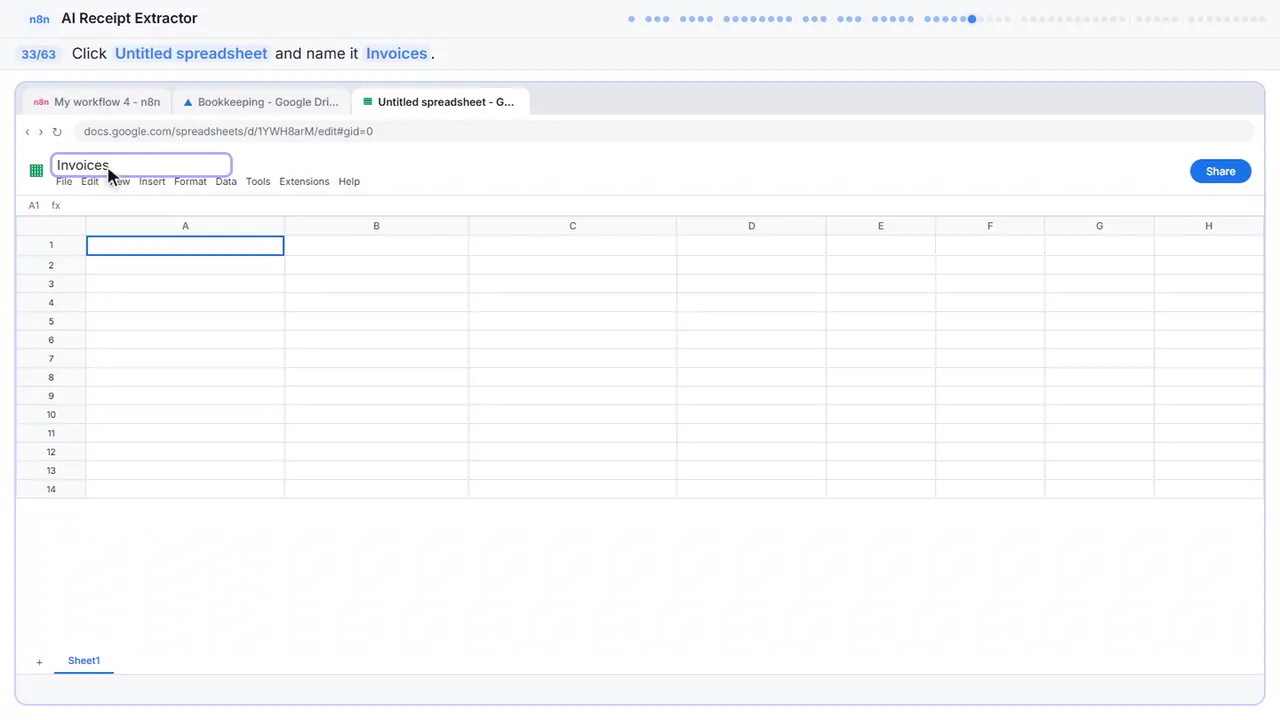Select row 7 header

[x=51, y=359]
